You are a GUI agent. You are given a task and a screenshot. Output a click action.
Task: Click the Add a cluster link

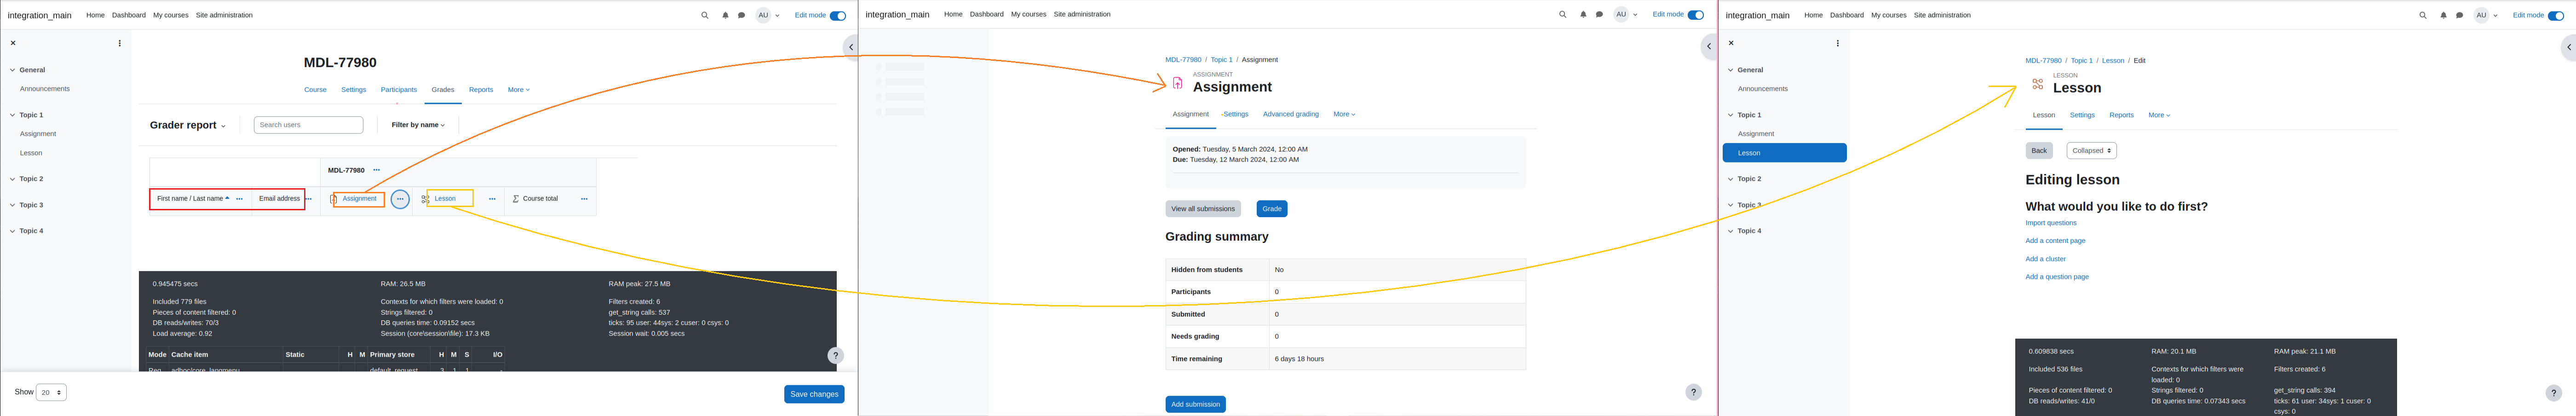pos(2045,259)
